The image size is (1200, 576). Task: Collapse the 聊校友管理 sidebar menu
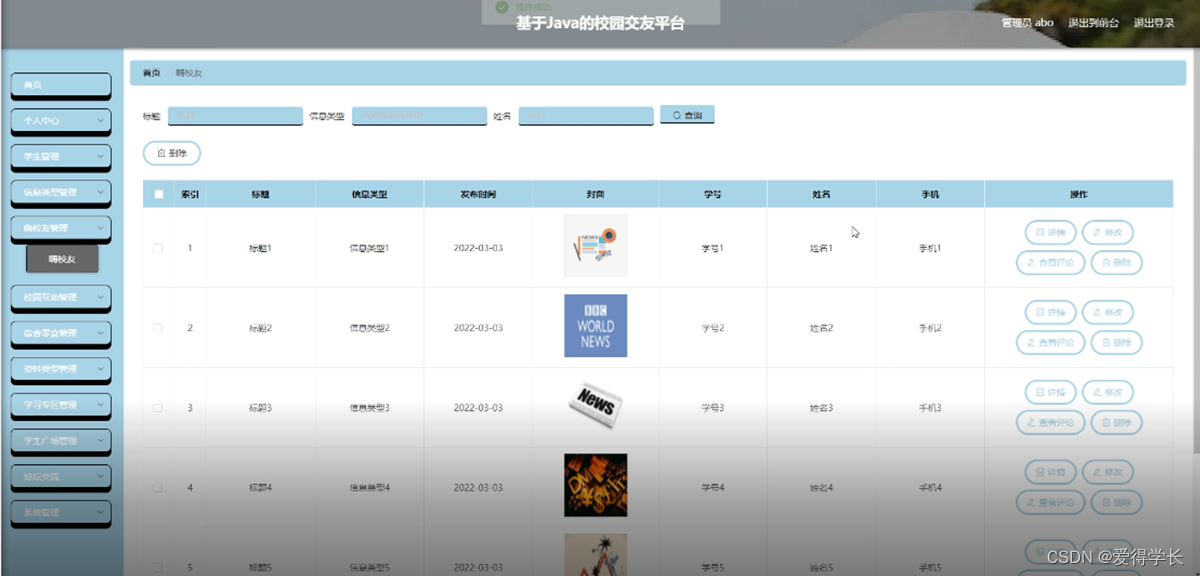click(x=60, y=227)
